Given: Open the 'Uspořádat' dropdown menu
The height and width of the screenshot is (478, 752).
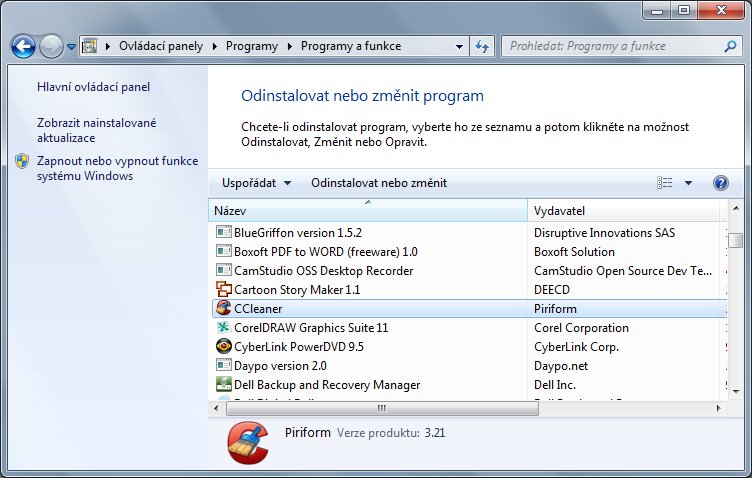Looking at the screenshot, I should coord(256,183).
